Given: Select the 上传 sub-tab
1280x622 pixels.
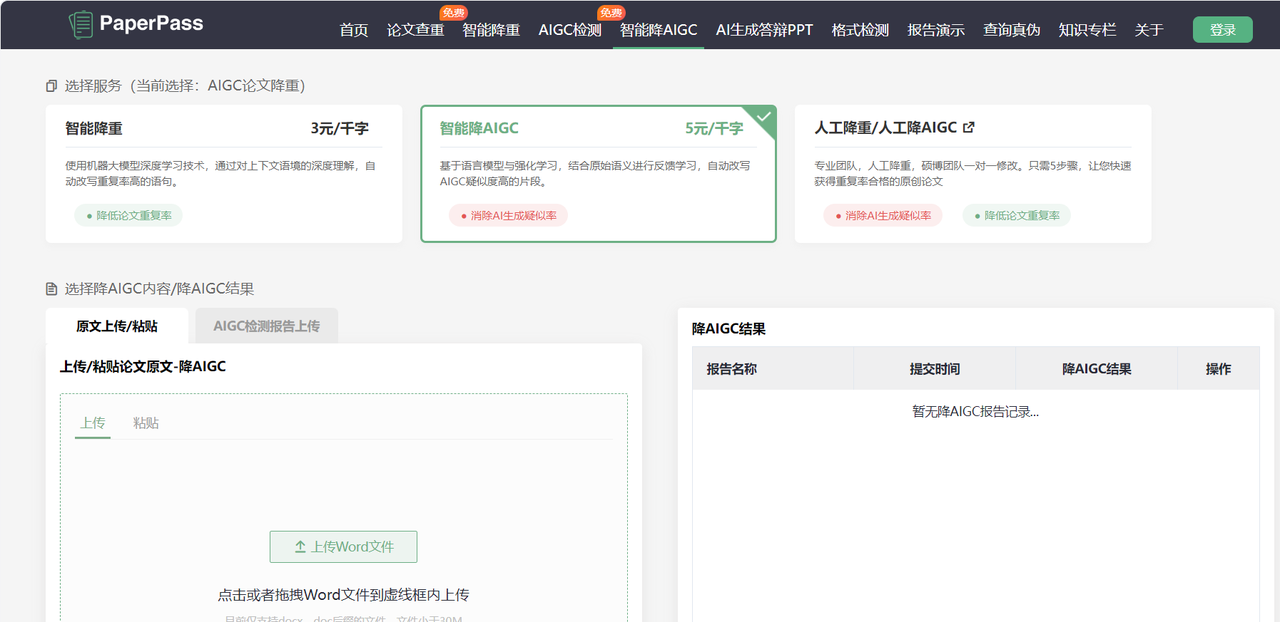Looking at the screenshot, I should coord(93,423).
